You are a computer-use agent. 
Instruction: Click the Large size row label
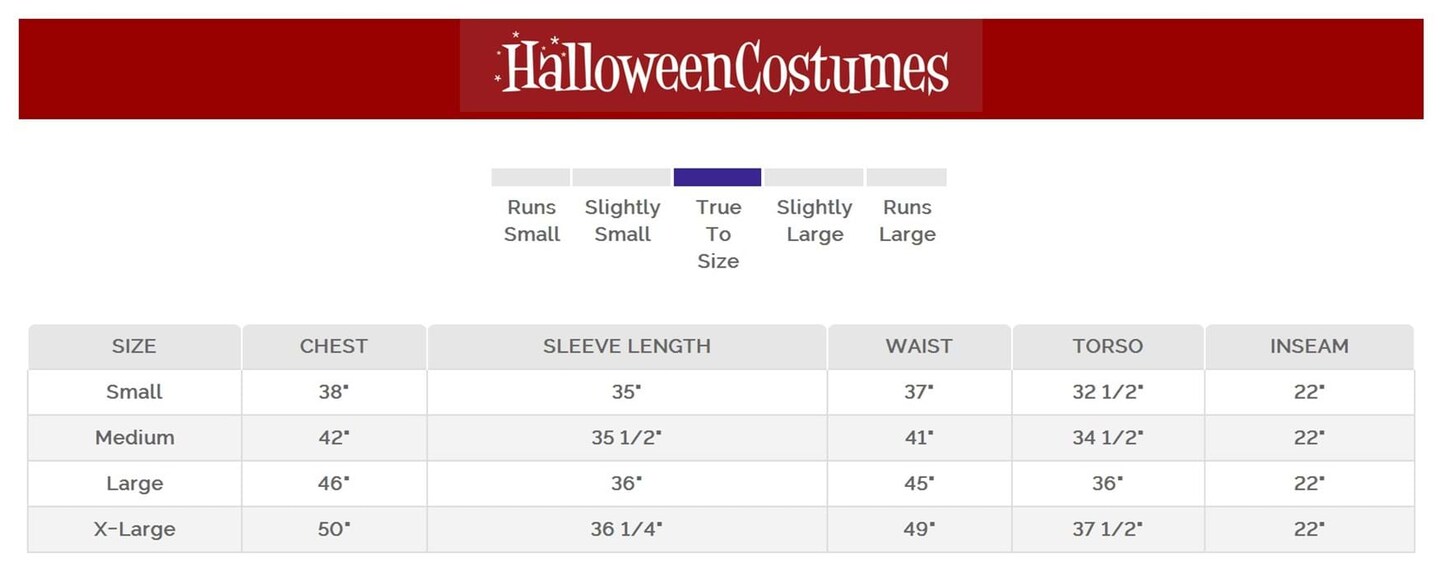pyautogui.click(x=134, y=484)
